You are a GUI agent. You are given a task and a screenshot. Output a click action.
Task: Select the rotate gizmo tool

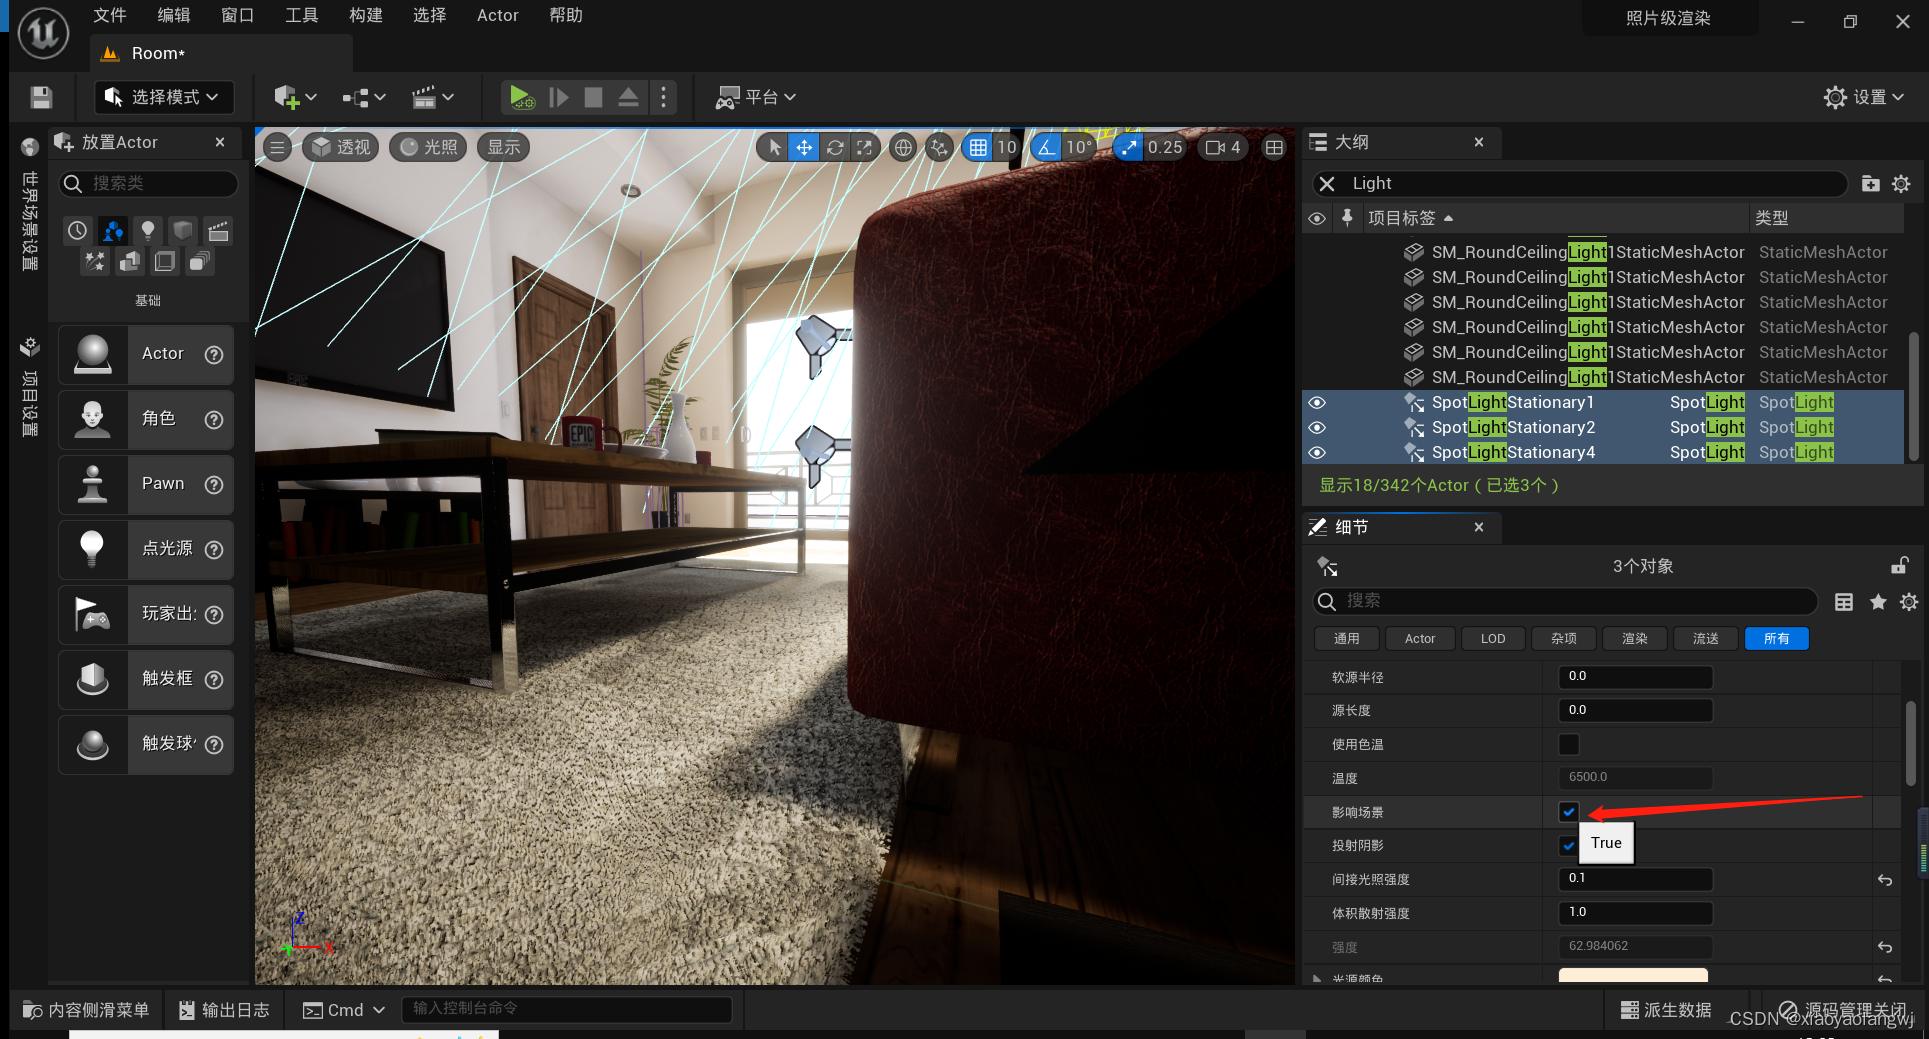[835, 148]
